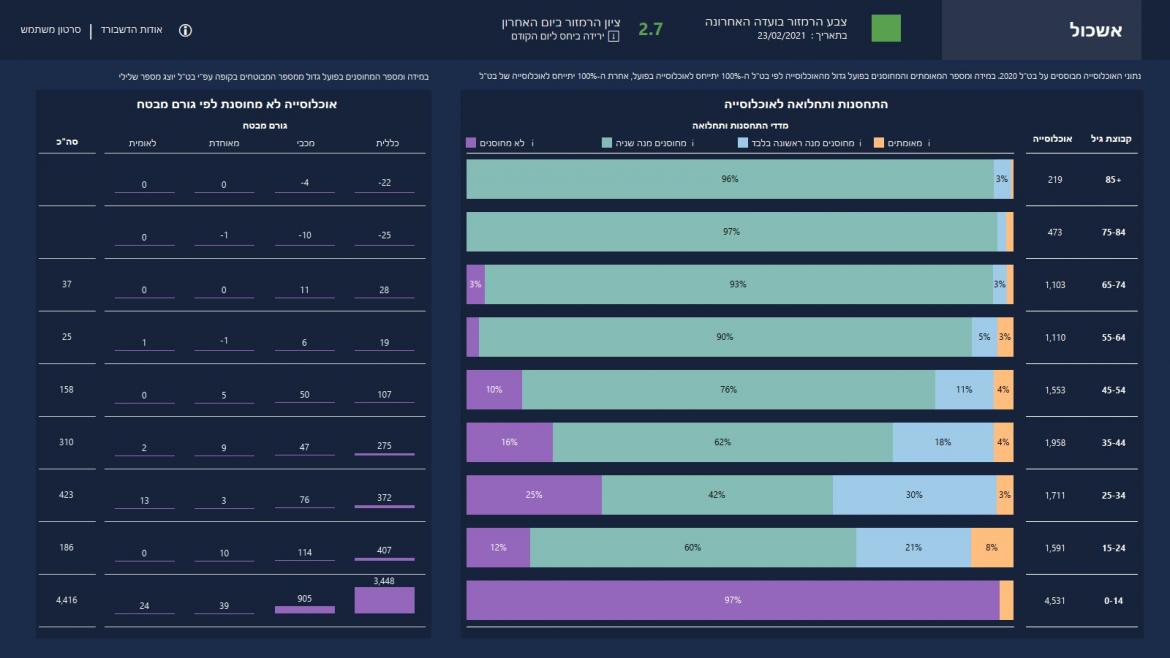
Task: Click the info icon beside לא מחוסנים legend
Action: pos(532,143)
